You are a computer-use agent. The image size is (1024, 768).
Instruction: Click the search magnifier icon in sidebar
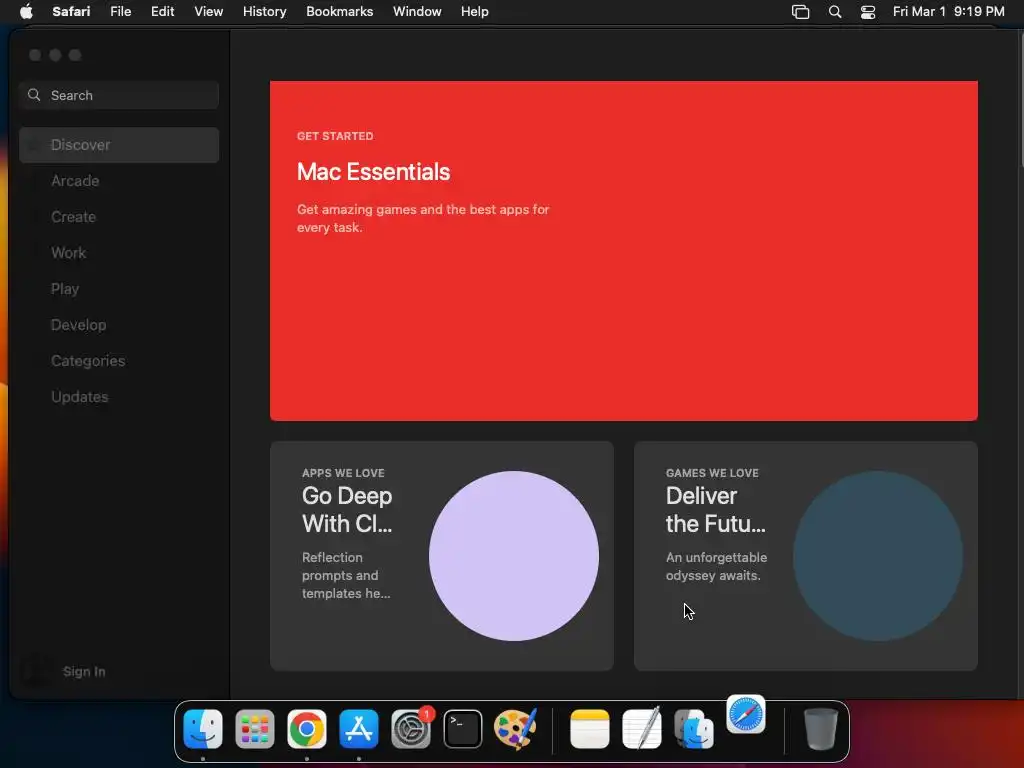34,95
